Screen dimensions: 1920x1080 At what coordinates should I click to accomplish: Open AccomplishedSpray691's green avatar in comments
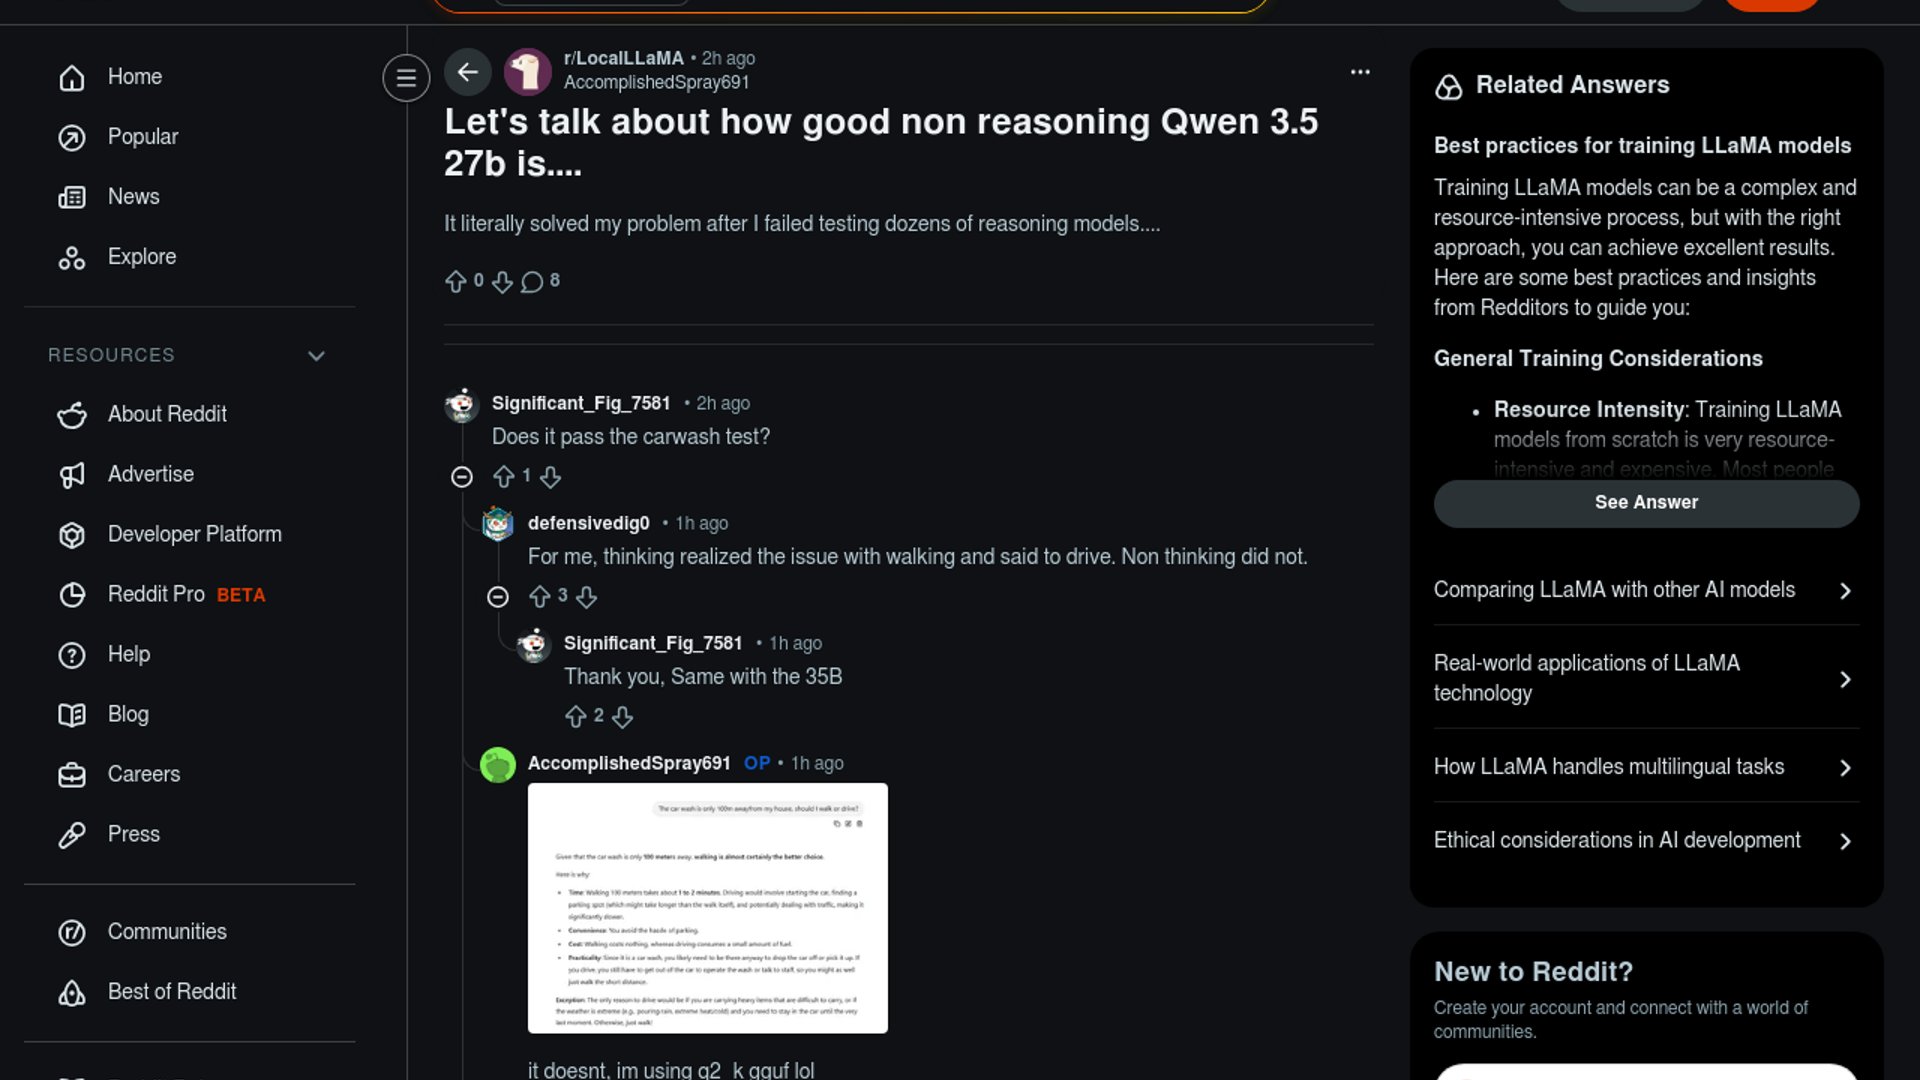click(498, 765)
